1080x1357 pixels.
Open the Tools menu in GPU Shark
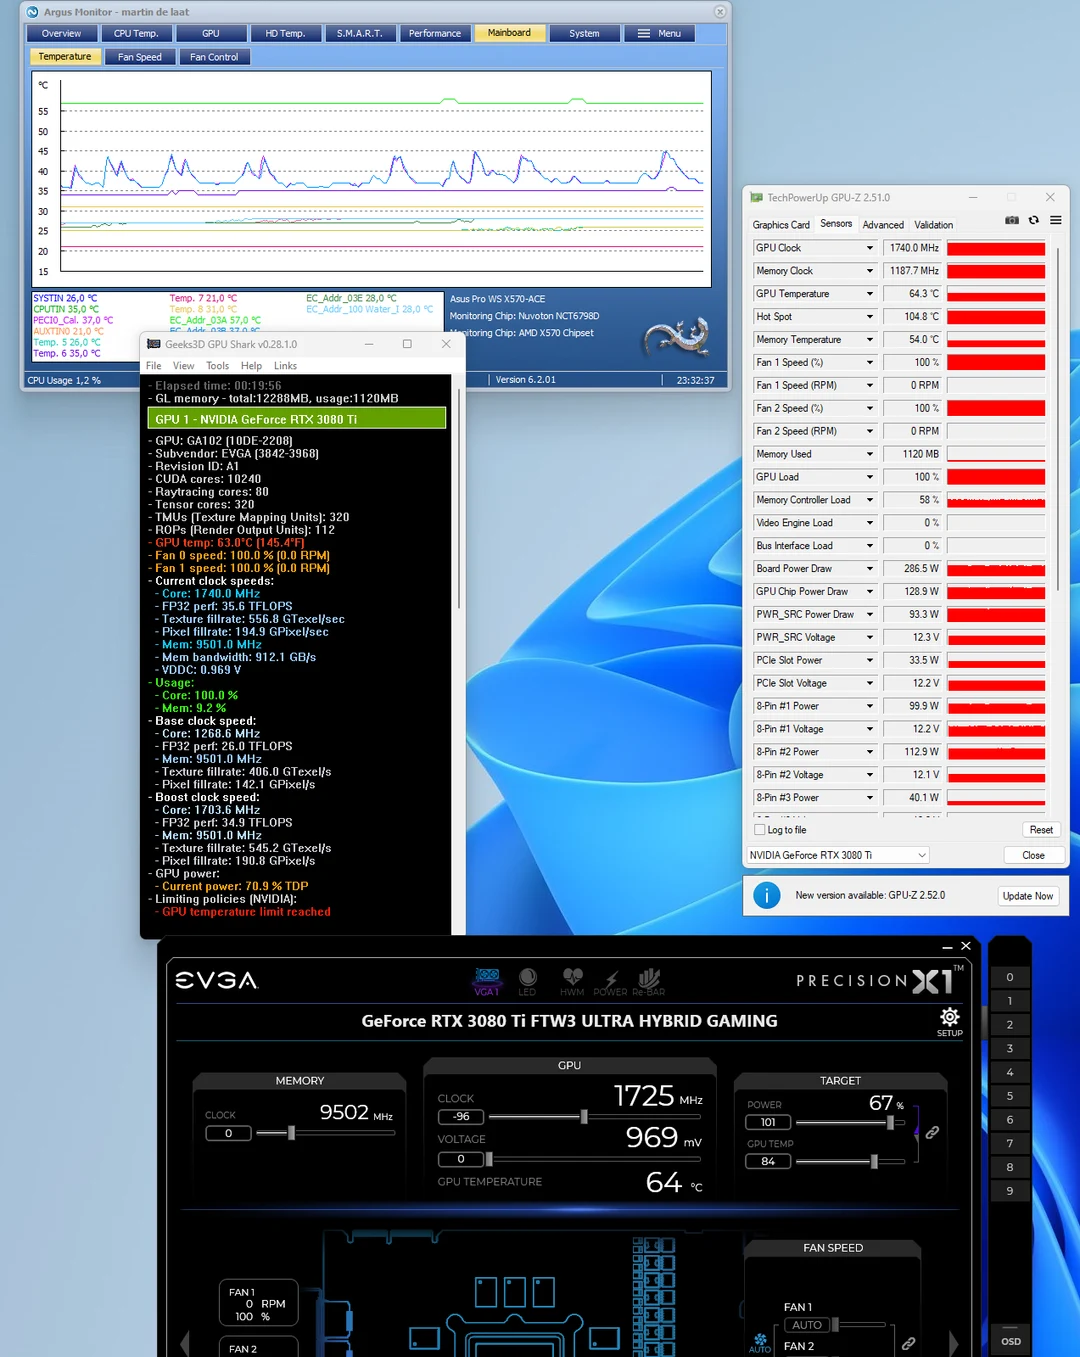[x=217, y=365]
